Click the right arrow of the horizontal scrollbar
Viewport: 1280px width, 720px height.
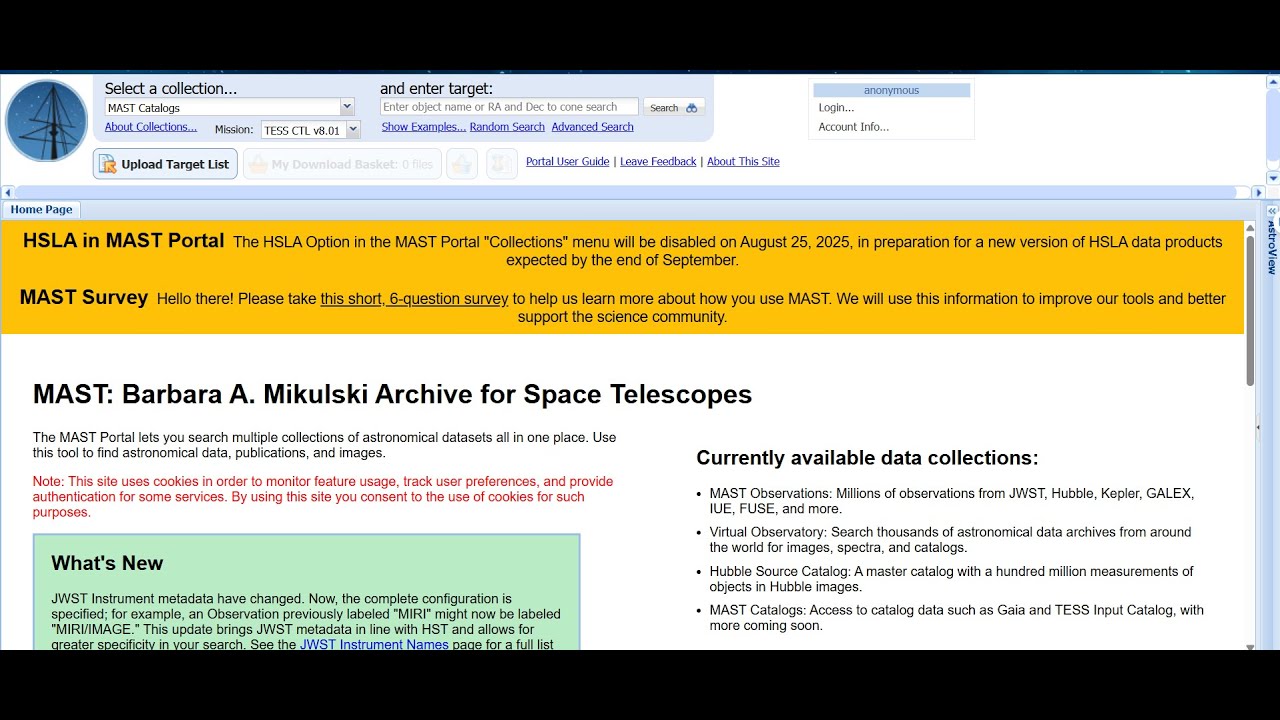pos(1258,192)
